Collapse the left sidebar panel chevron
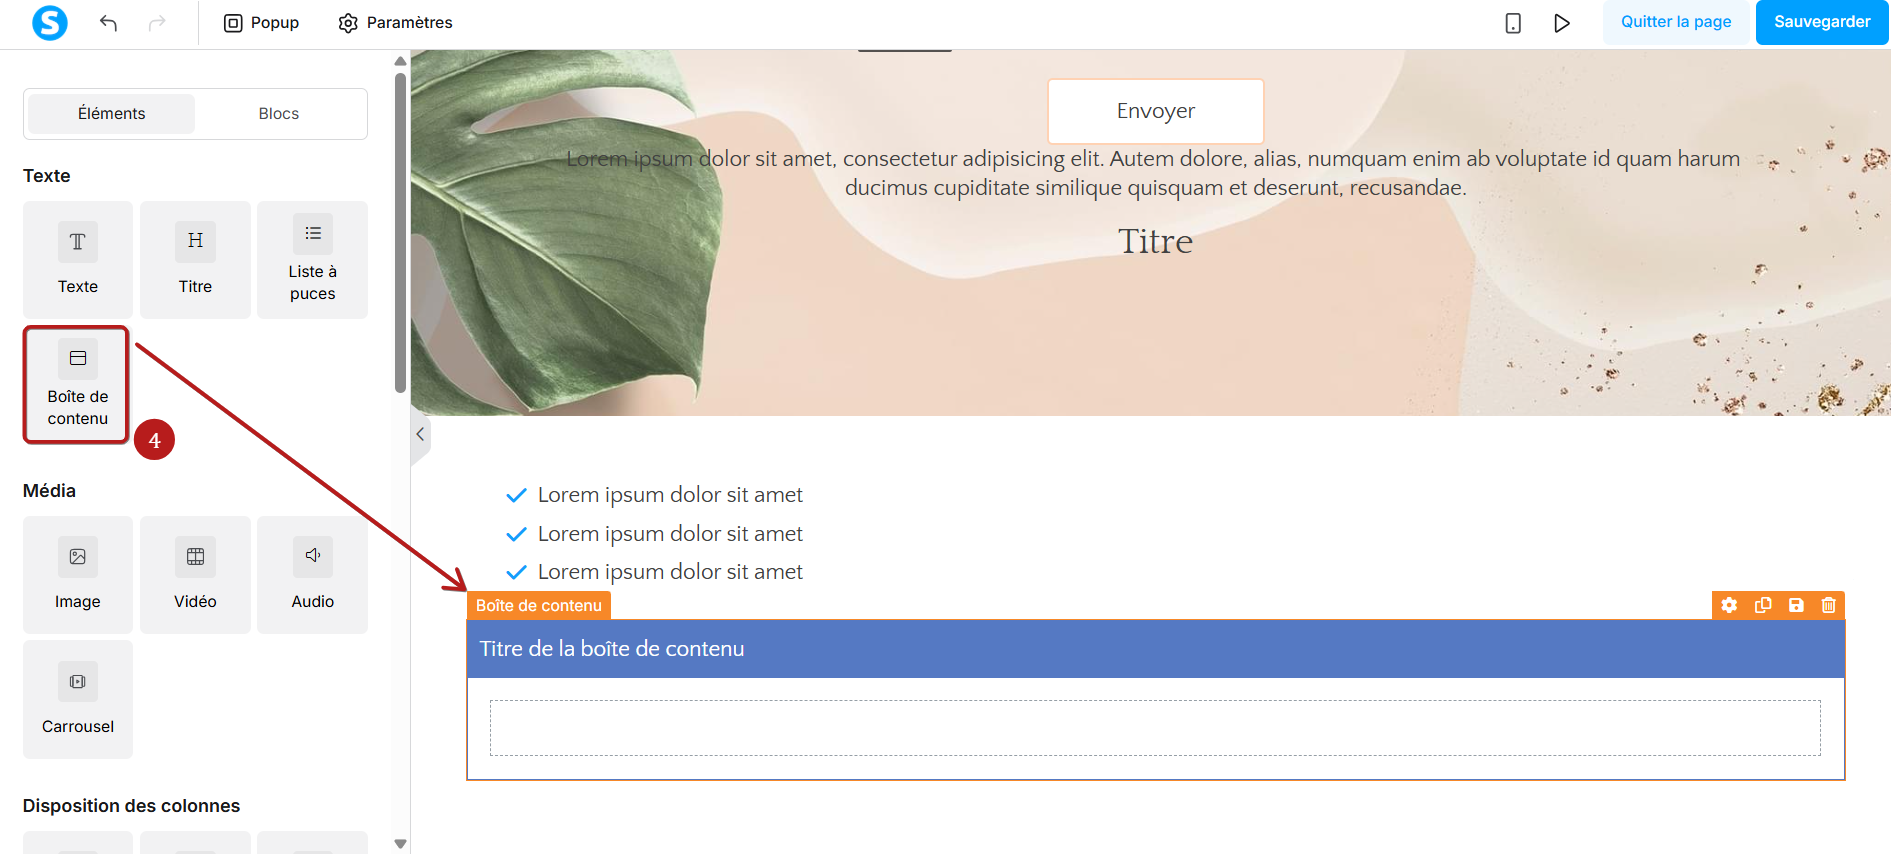Image resolution: width=1891 pixels, height=861 pixels. (x=420, y=434)
